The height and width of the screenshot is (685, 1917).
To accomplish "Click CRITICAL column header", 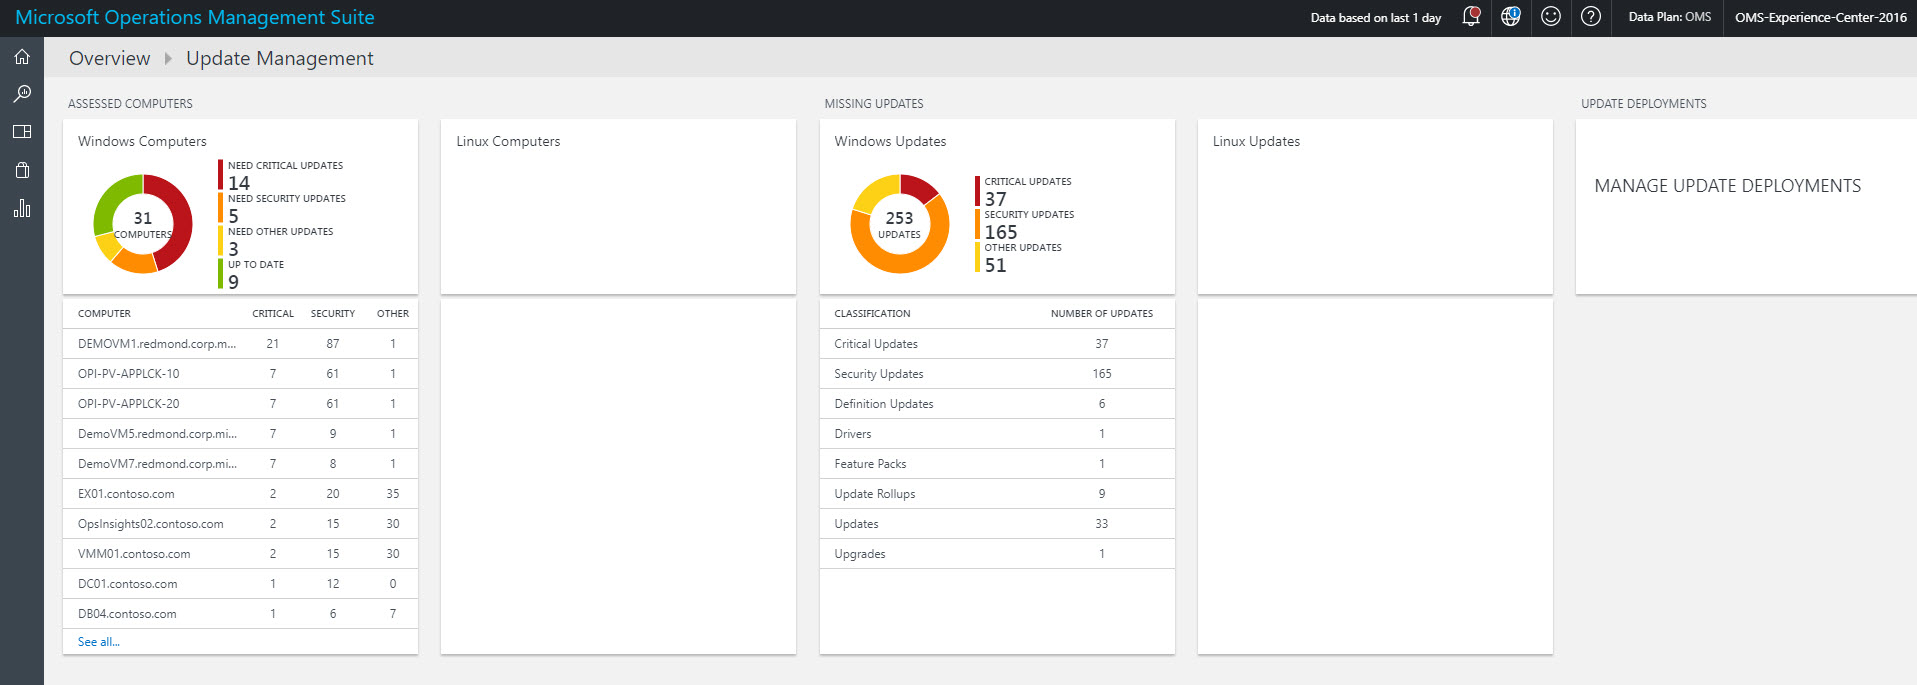I will 273,314.
